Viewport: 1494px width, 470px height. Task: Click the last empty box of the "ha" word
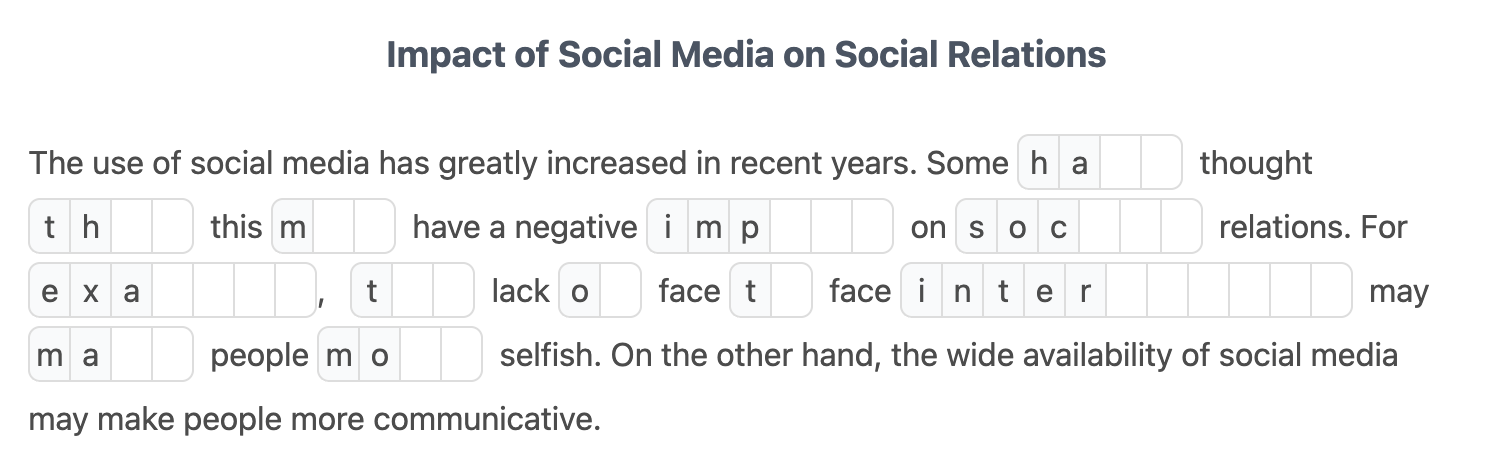(x=1161, y=163)
